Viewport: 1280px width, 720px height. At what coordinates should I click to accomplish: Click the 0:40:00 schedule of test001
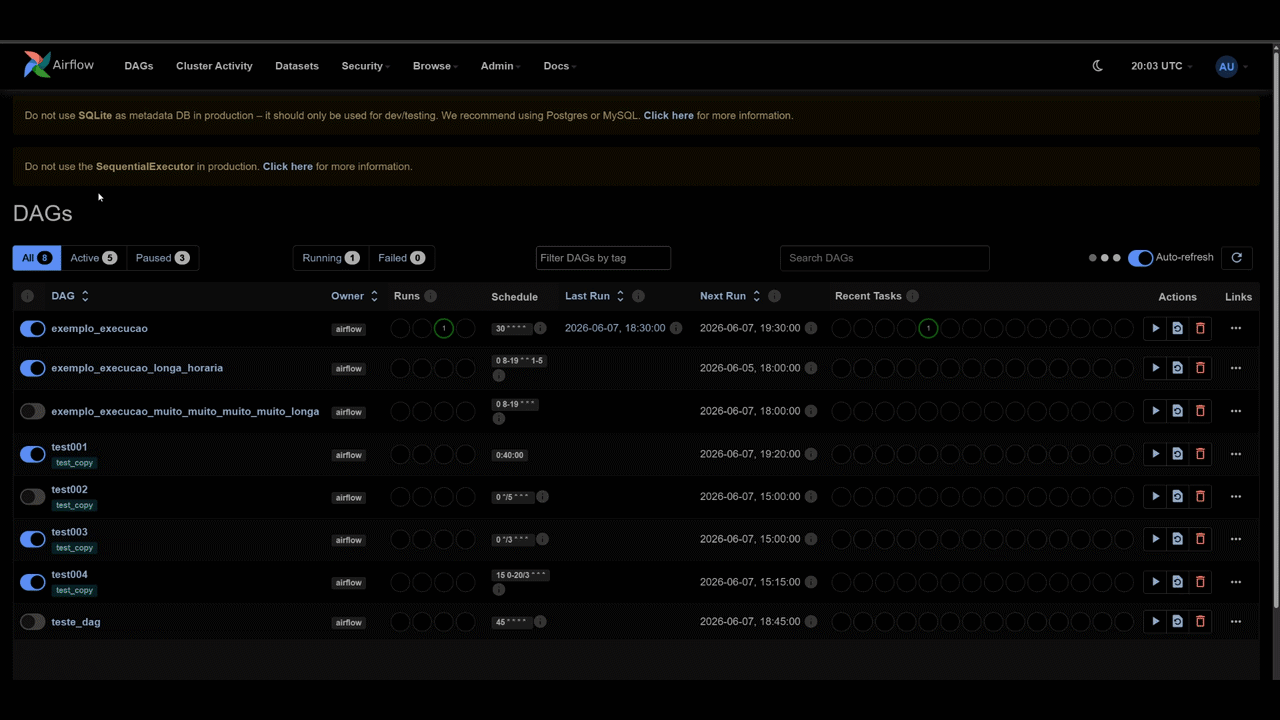[x=510, y=455]
